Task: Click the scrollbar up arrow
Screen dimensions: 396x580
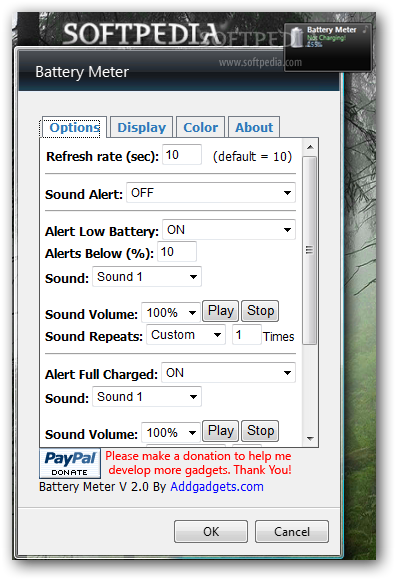Action: [x=310, y=147]
